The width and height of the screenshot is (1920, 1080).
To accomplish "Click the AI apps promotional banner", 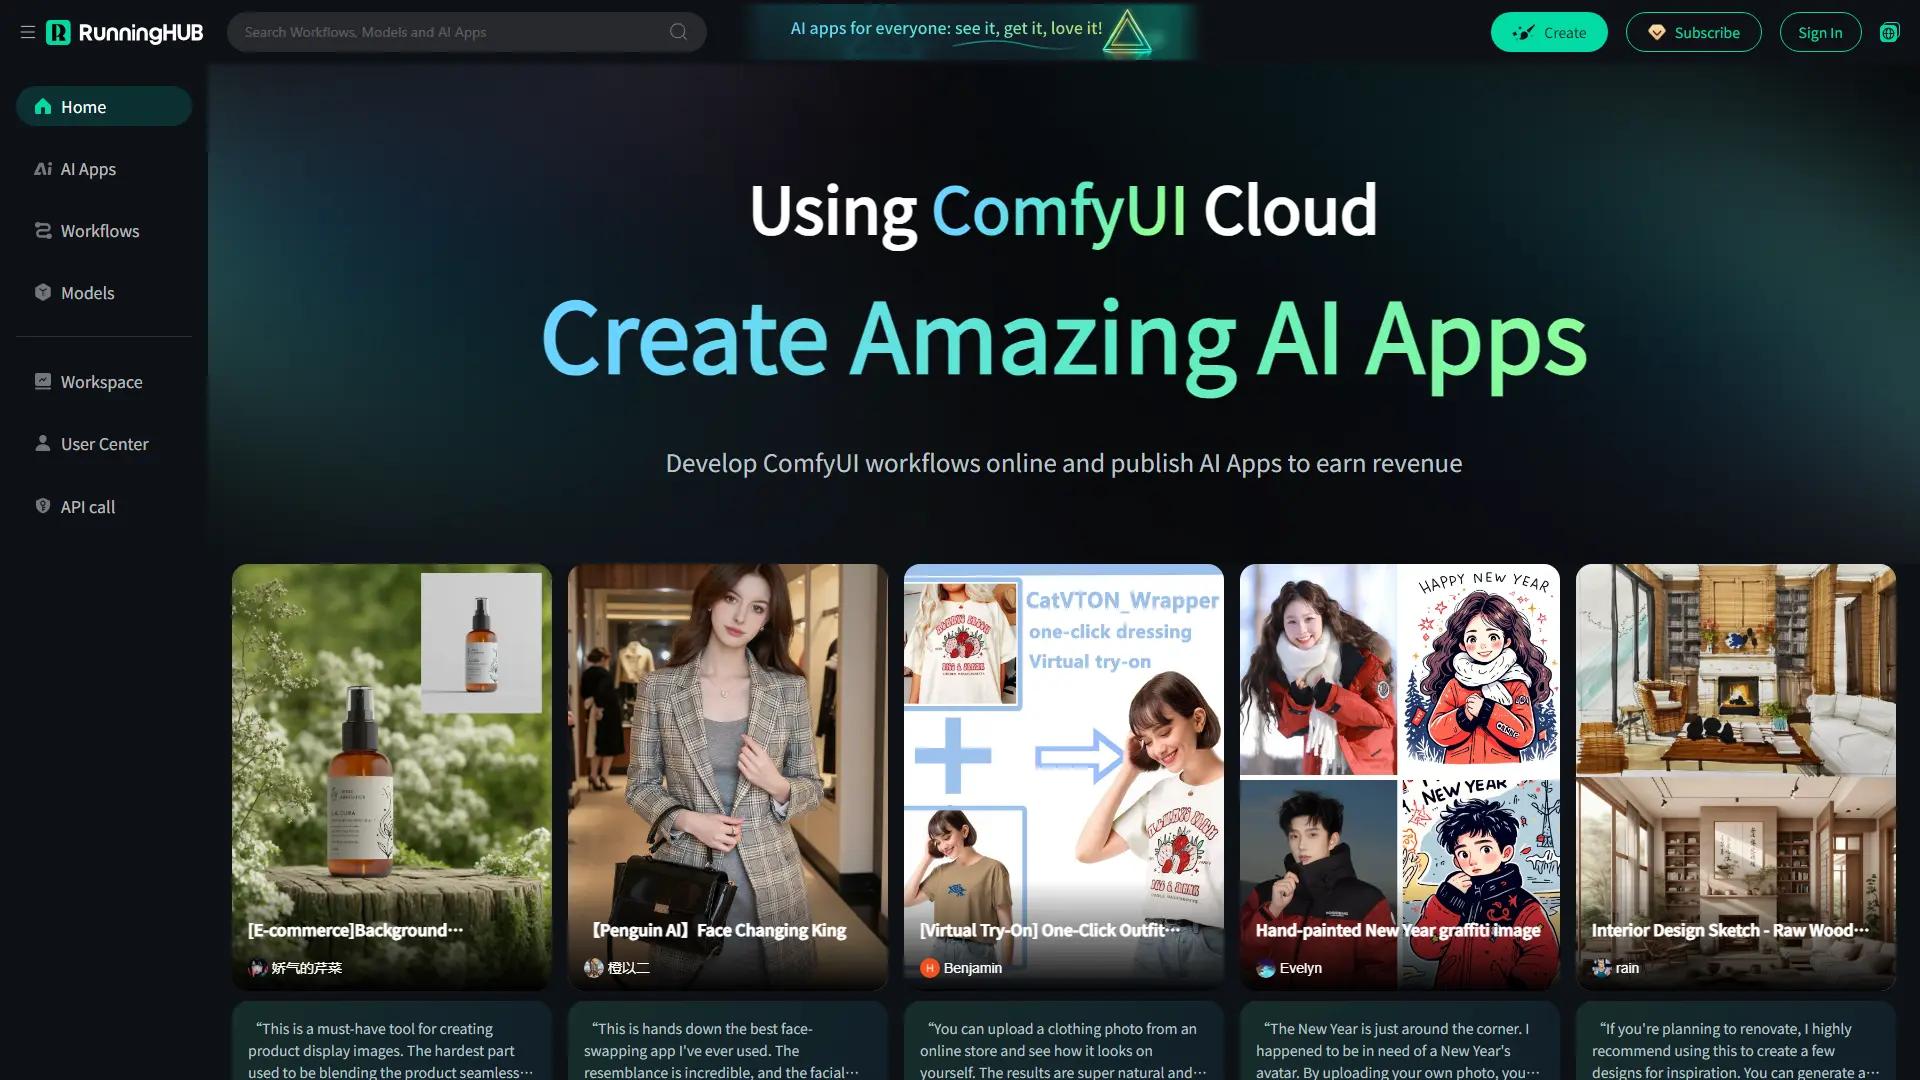I will click(968, 31).
